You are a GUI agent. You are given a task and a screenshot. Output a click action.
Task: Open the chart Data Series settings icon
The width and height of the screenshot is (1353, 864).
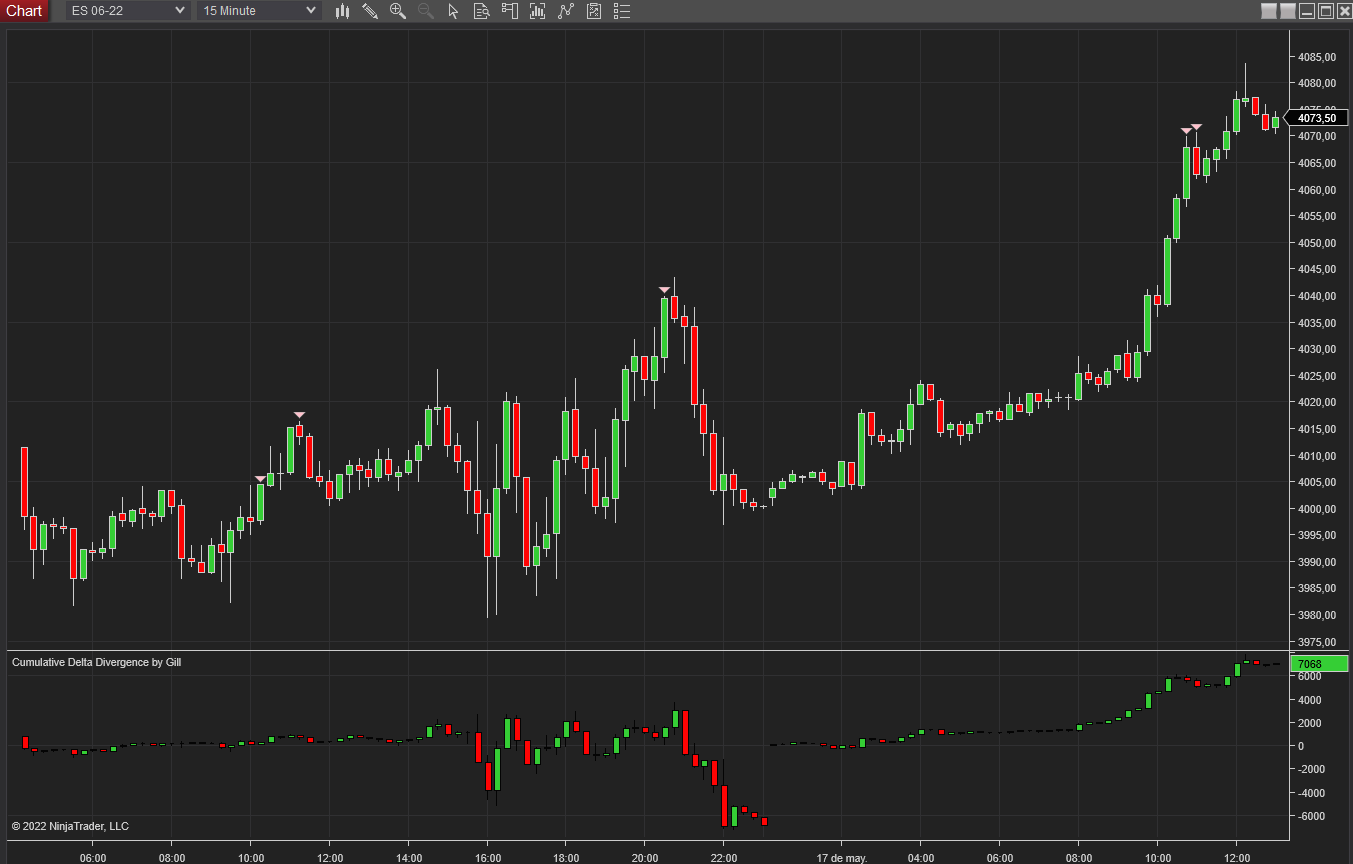481,11
